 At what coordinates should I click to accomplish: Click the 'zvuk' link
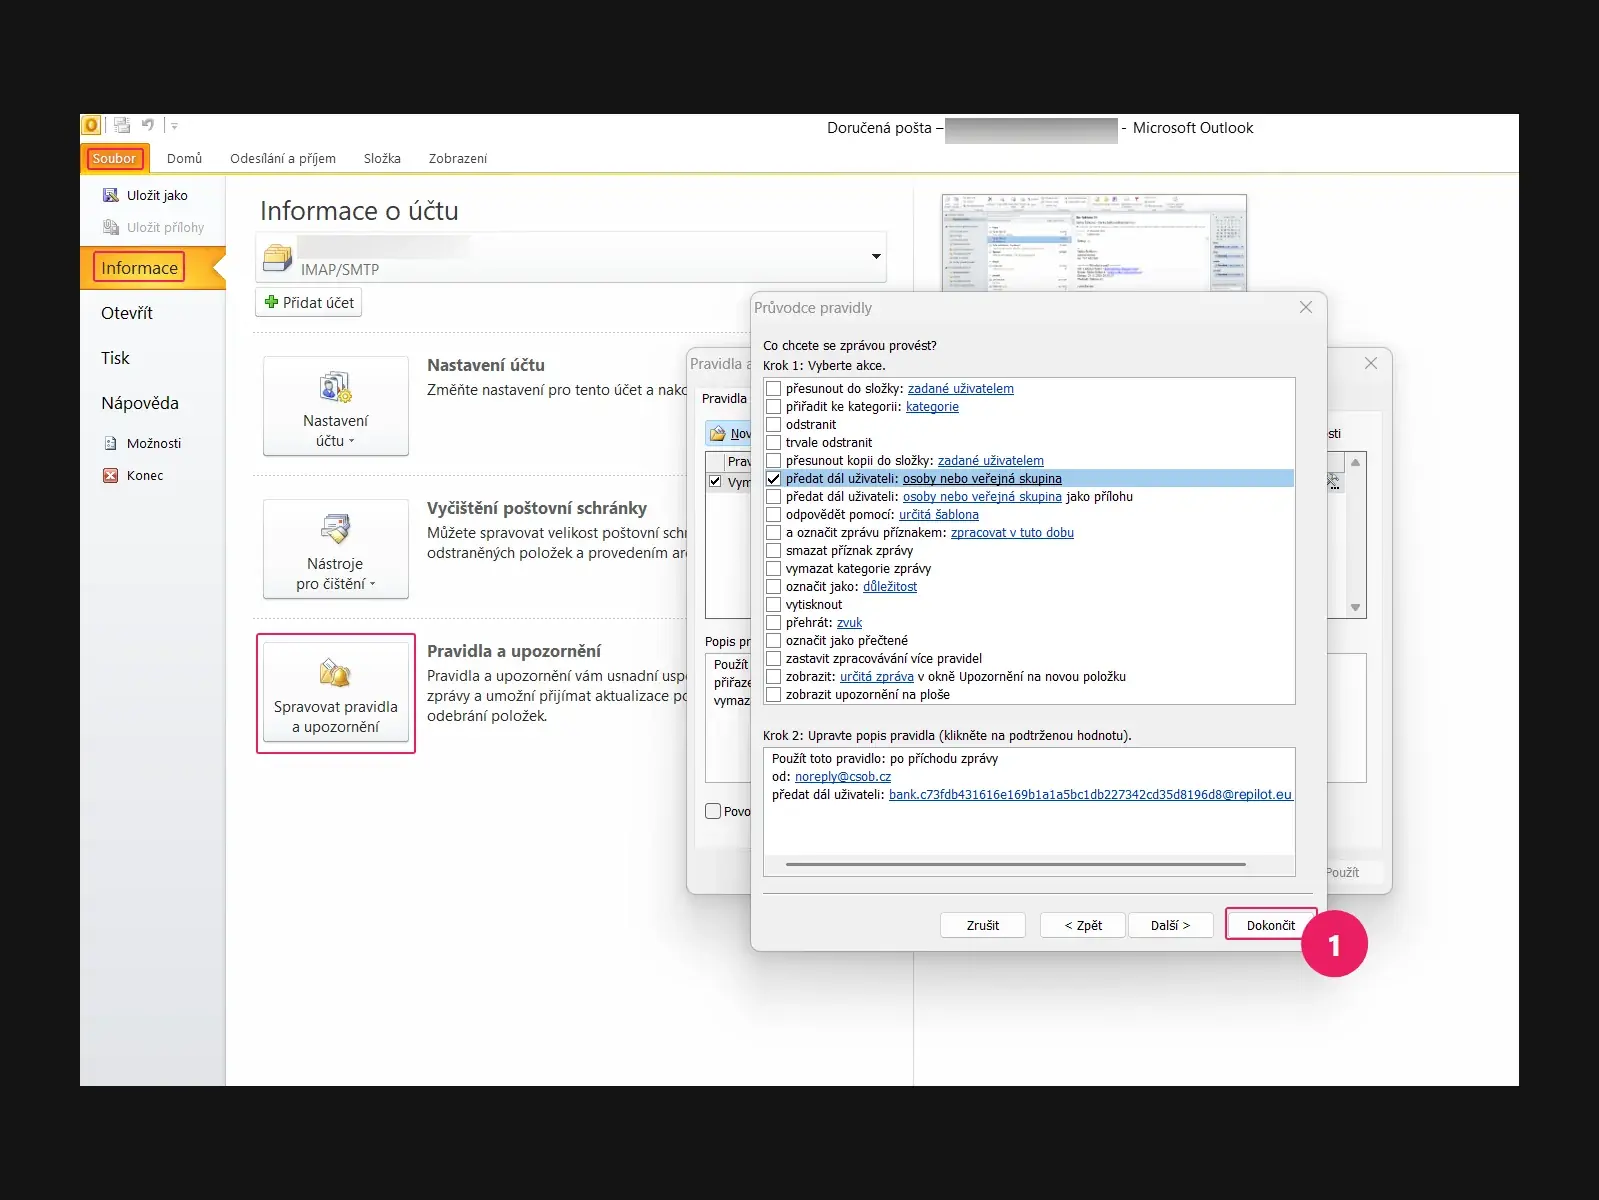849,623
